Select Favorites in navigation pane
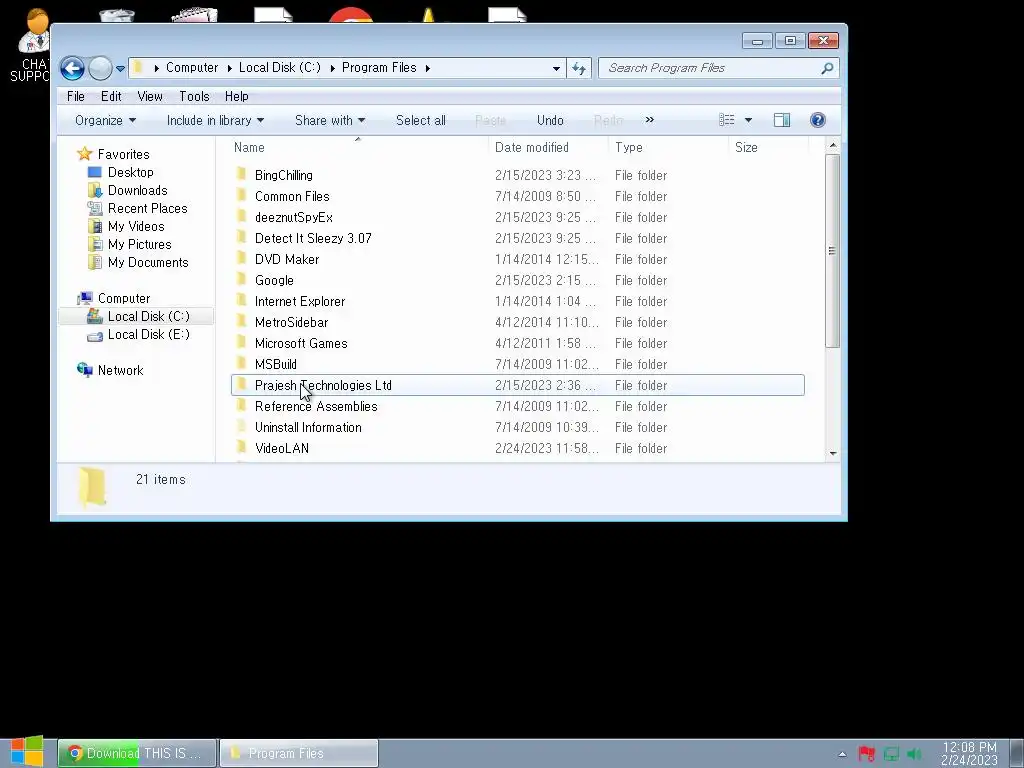1024x768 pixels. click(123, 154)
